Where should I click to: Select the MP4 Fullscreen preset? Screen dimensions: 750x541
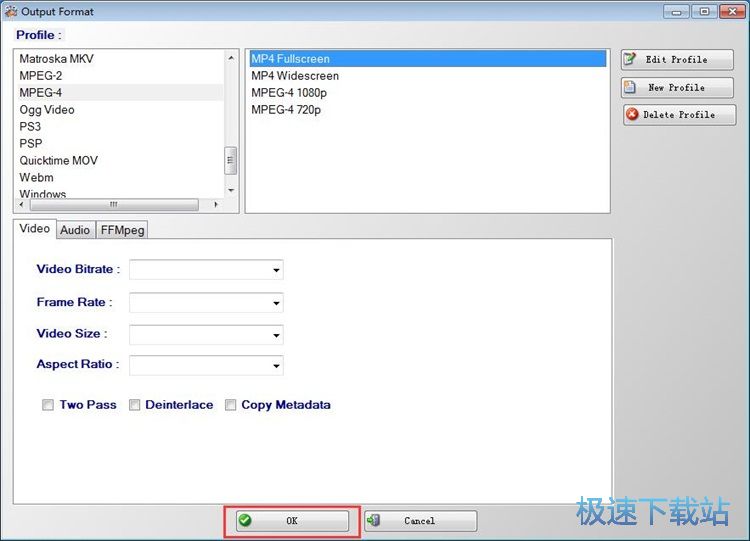(x=428, y=59)
